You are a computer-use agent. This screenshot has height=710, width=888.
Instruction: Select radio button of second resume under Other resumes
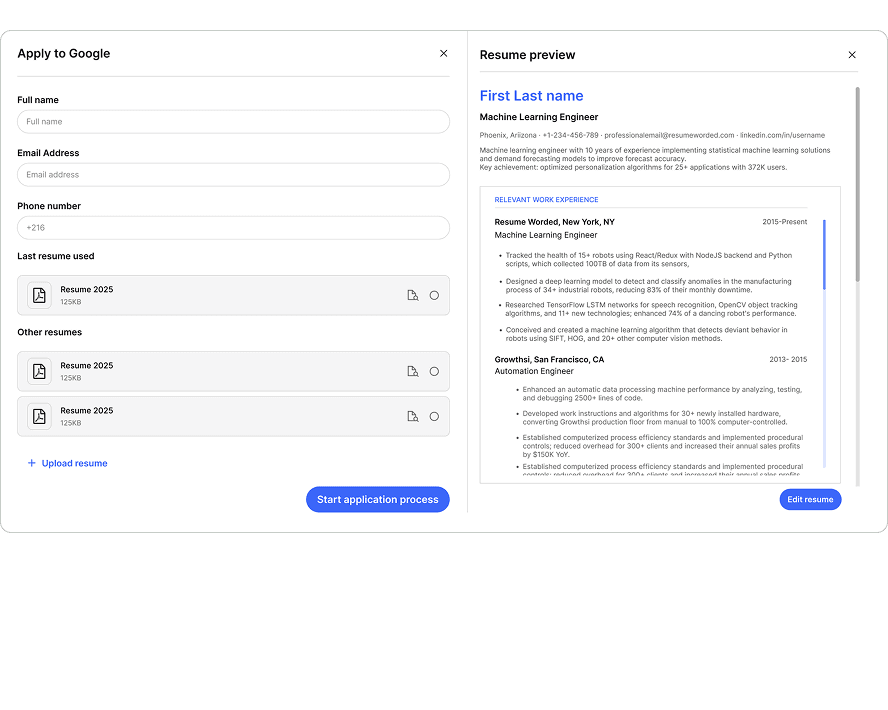pos(434,417)
